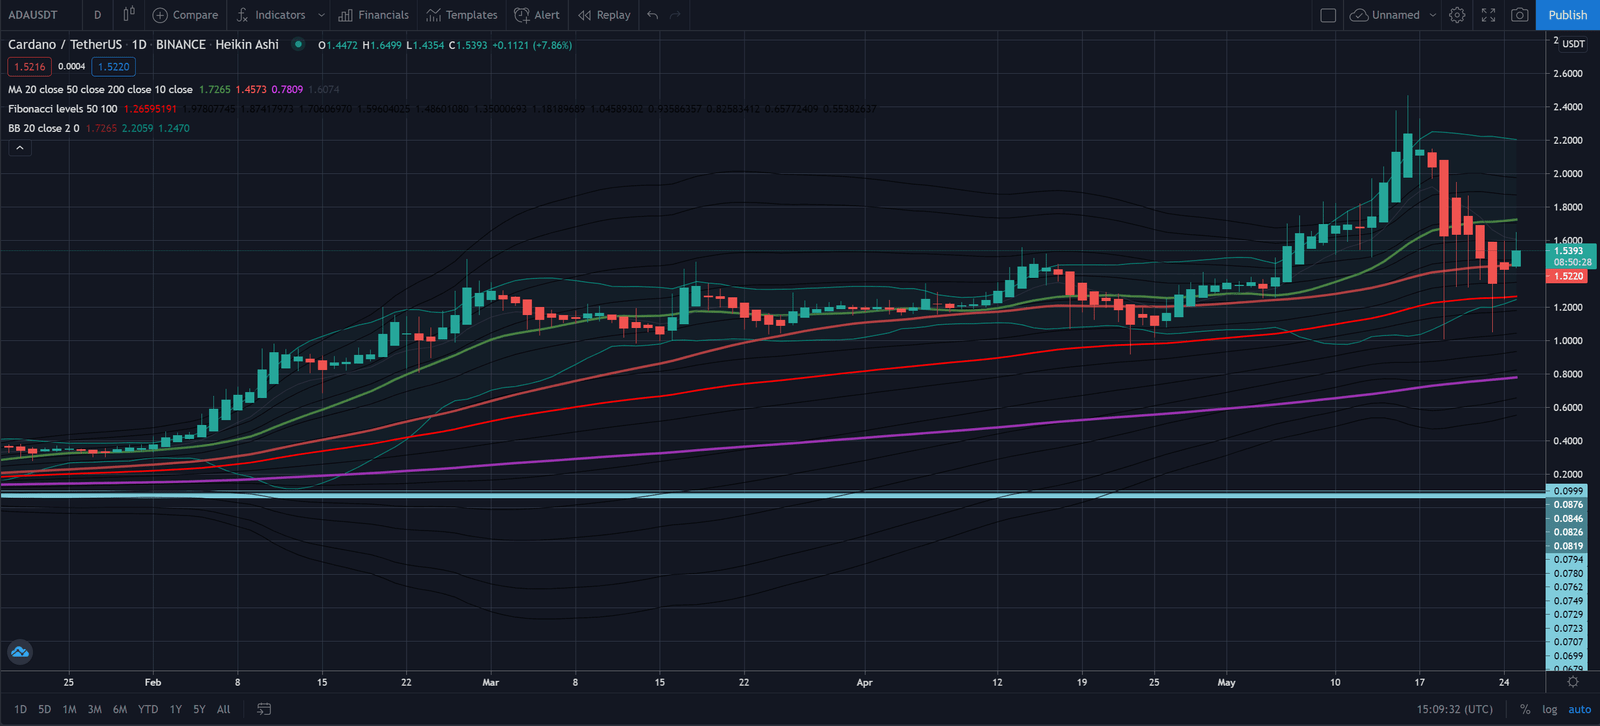Toggle percent scale mode
Image resolution: width=1600 pixels, height=726 pixels.
pyautogui.click(x=1525, y=709)
